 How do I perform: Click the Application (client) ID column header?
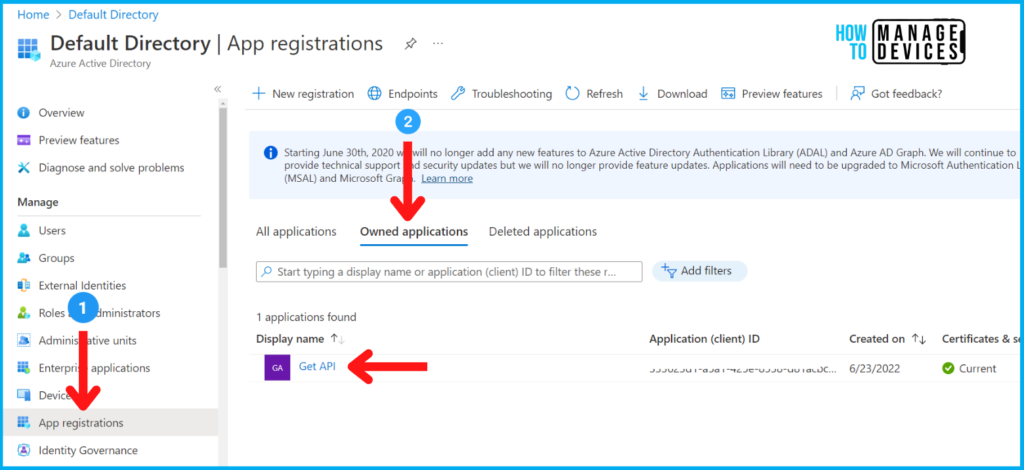704,339
